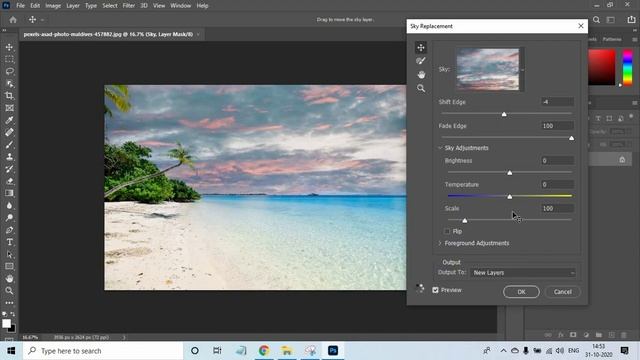Viewport: 640px width, 360px height.
Task: Select the Pen tool
Action: click(x=9, y=230)
